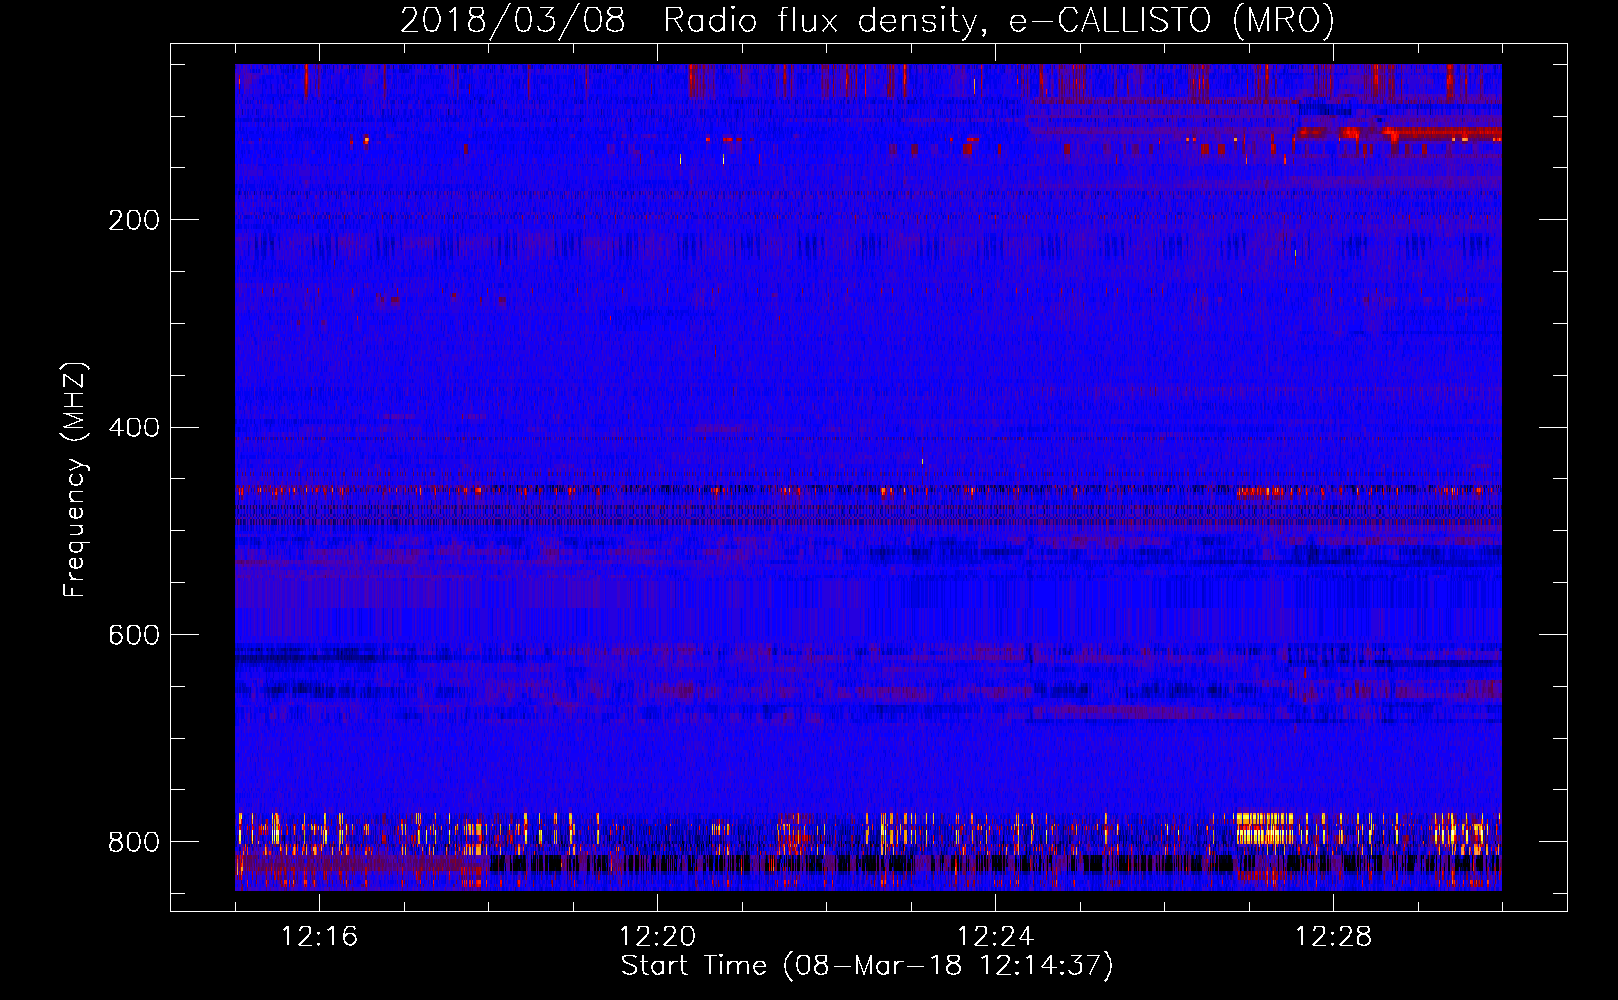Click the bright yellow burst near 800 MHz at 12:27
The height and width of the screenshot is (1000, 1618).
[x=1265, y=828]
